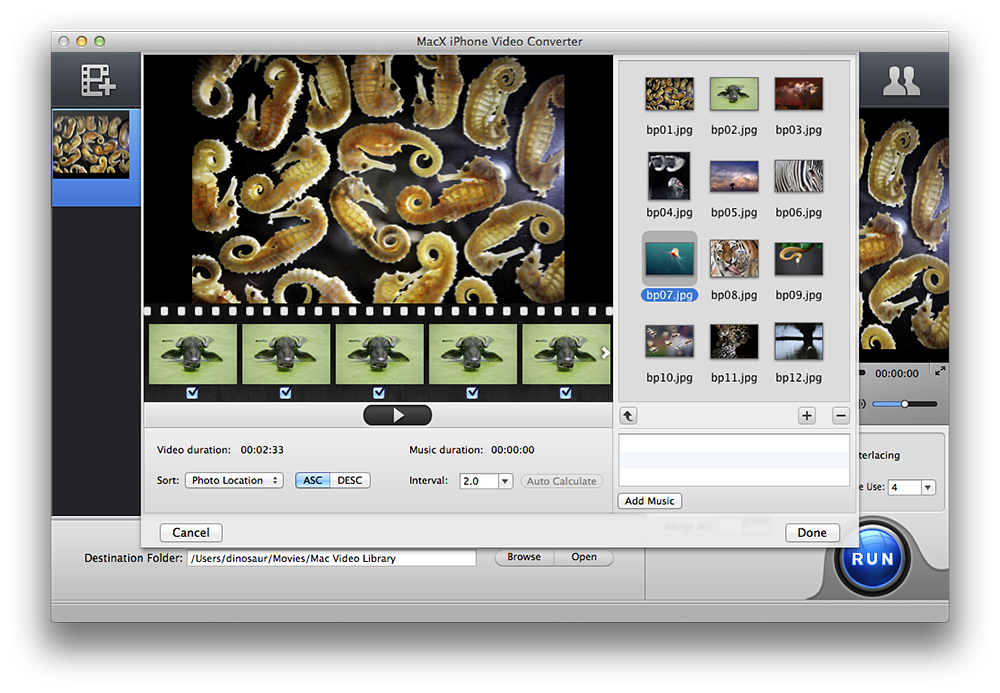Uncheck the first filmstrip frame checkbox

(x=192, y=393)
